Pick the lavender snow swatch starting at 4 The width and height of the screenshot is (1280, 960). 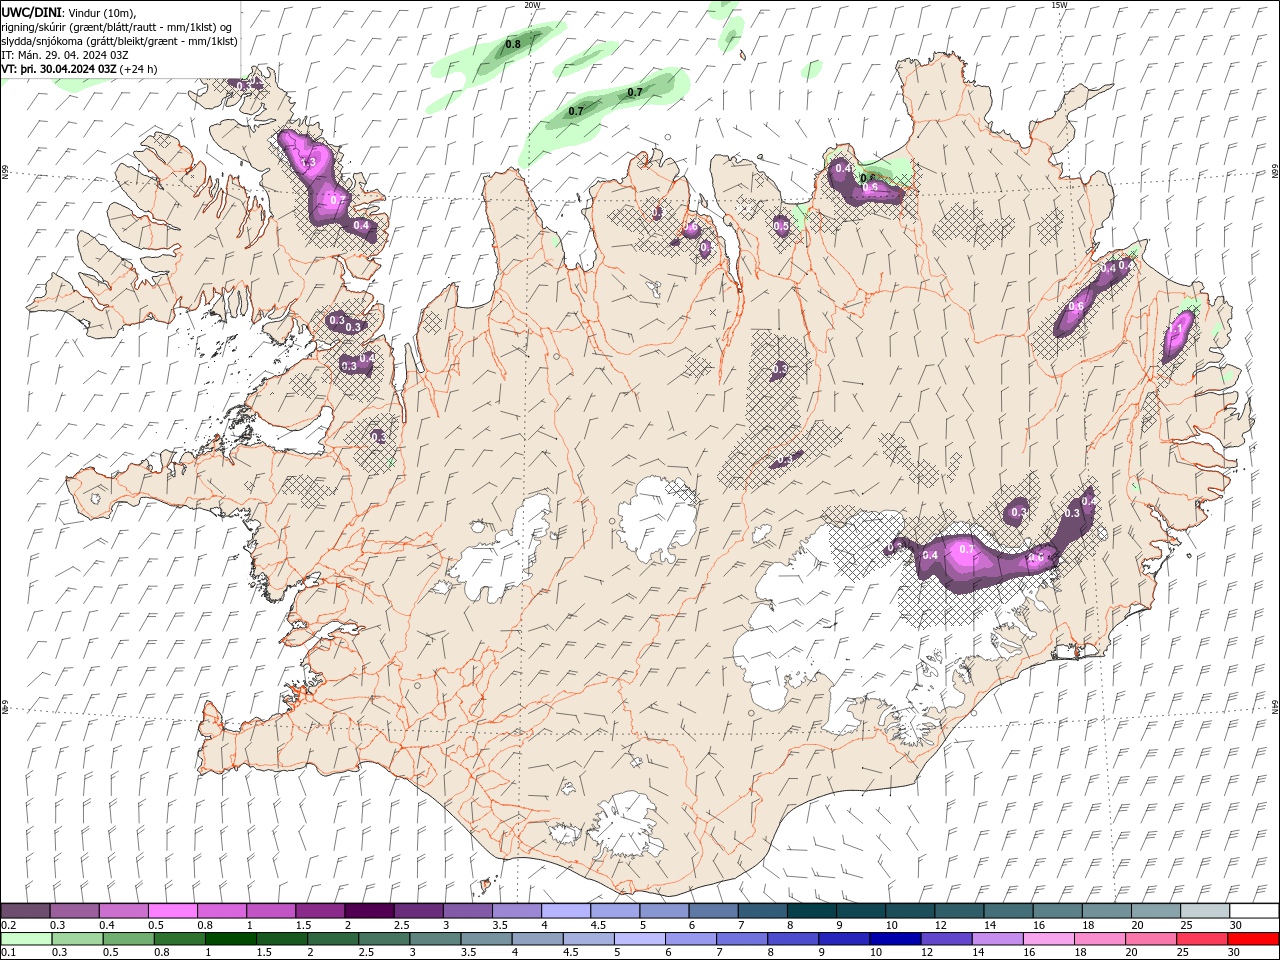pyautogui.click(x=565, y=911)
